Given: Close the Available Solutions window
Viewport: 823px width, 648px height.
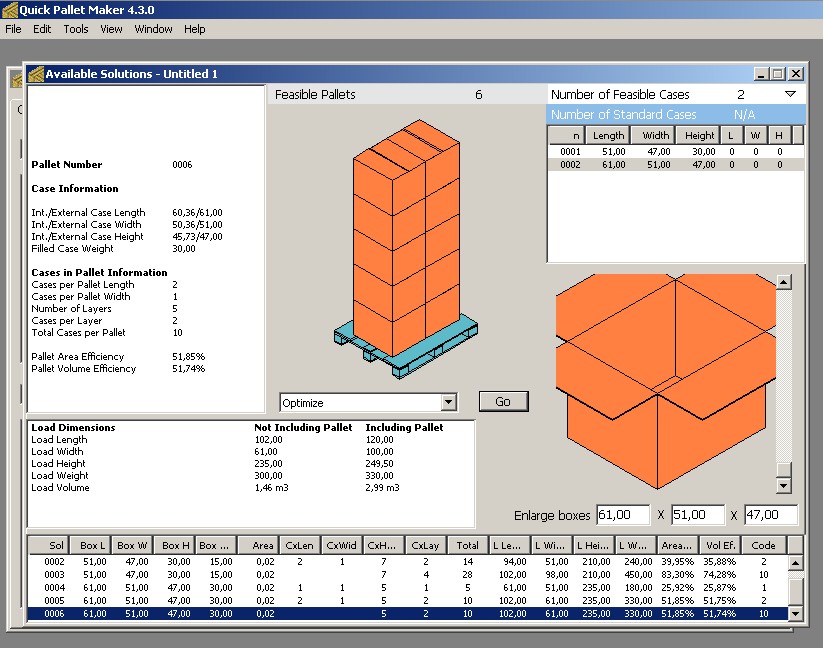Looking at the screenshot, I should pyautogui.click(x=796, y=74).
